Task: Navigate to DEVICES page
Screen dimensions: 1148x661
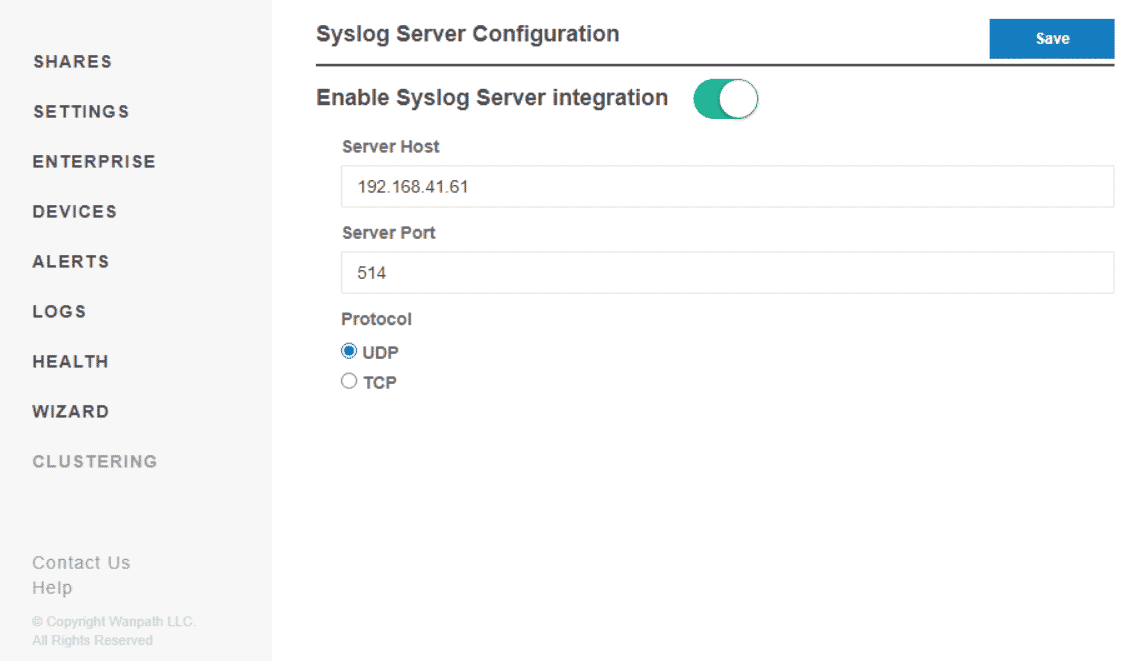Action: tap(75, 212)
